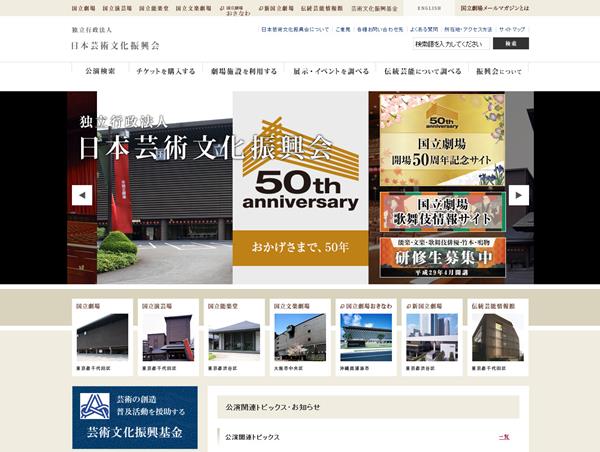
Task: Expand the 劇場施設を利用する navigation menu
Action: tap(246, 72)
